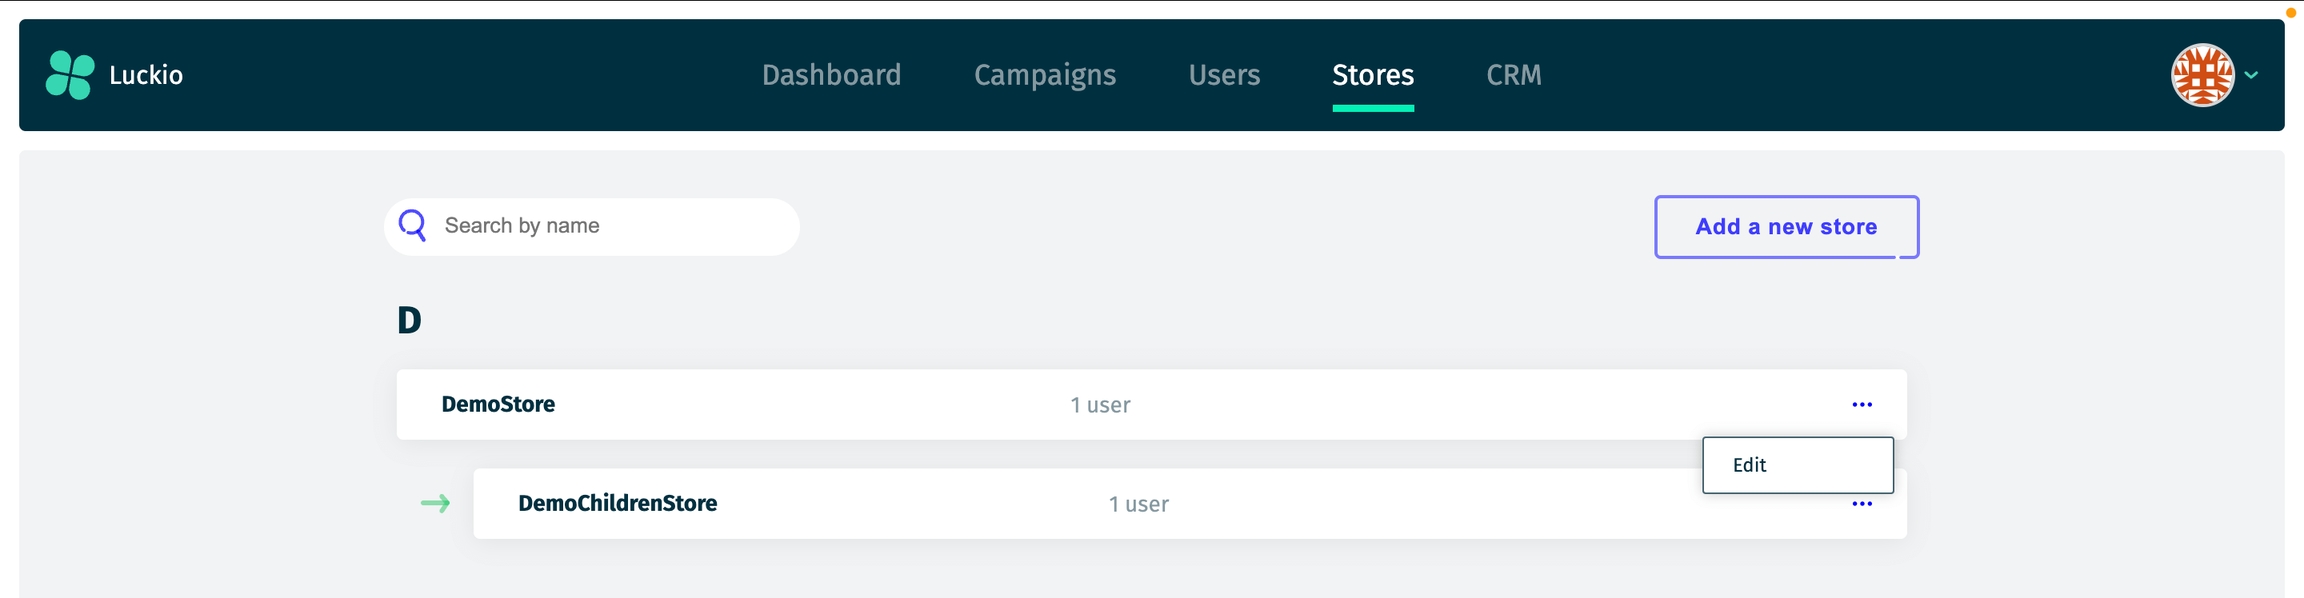Open the DemoStore three-dot options menu
Screen dimensions: 2304x598
click(1861, 405)
